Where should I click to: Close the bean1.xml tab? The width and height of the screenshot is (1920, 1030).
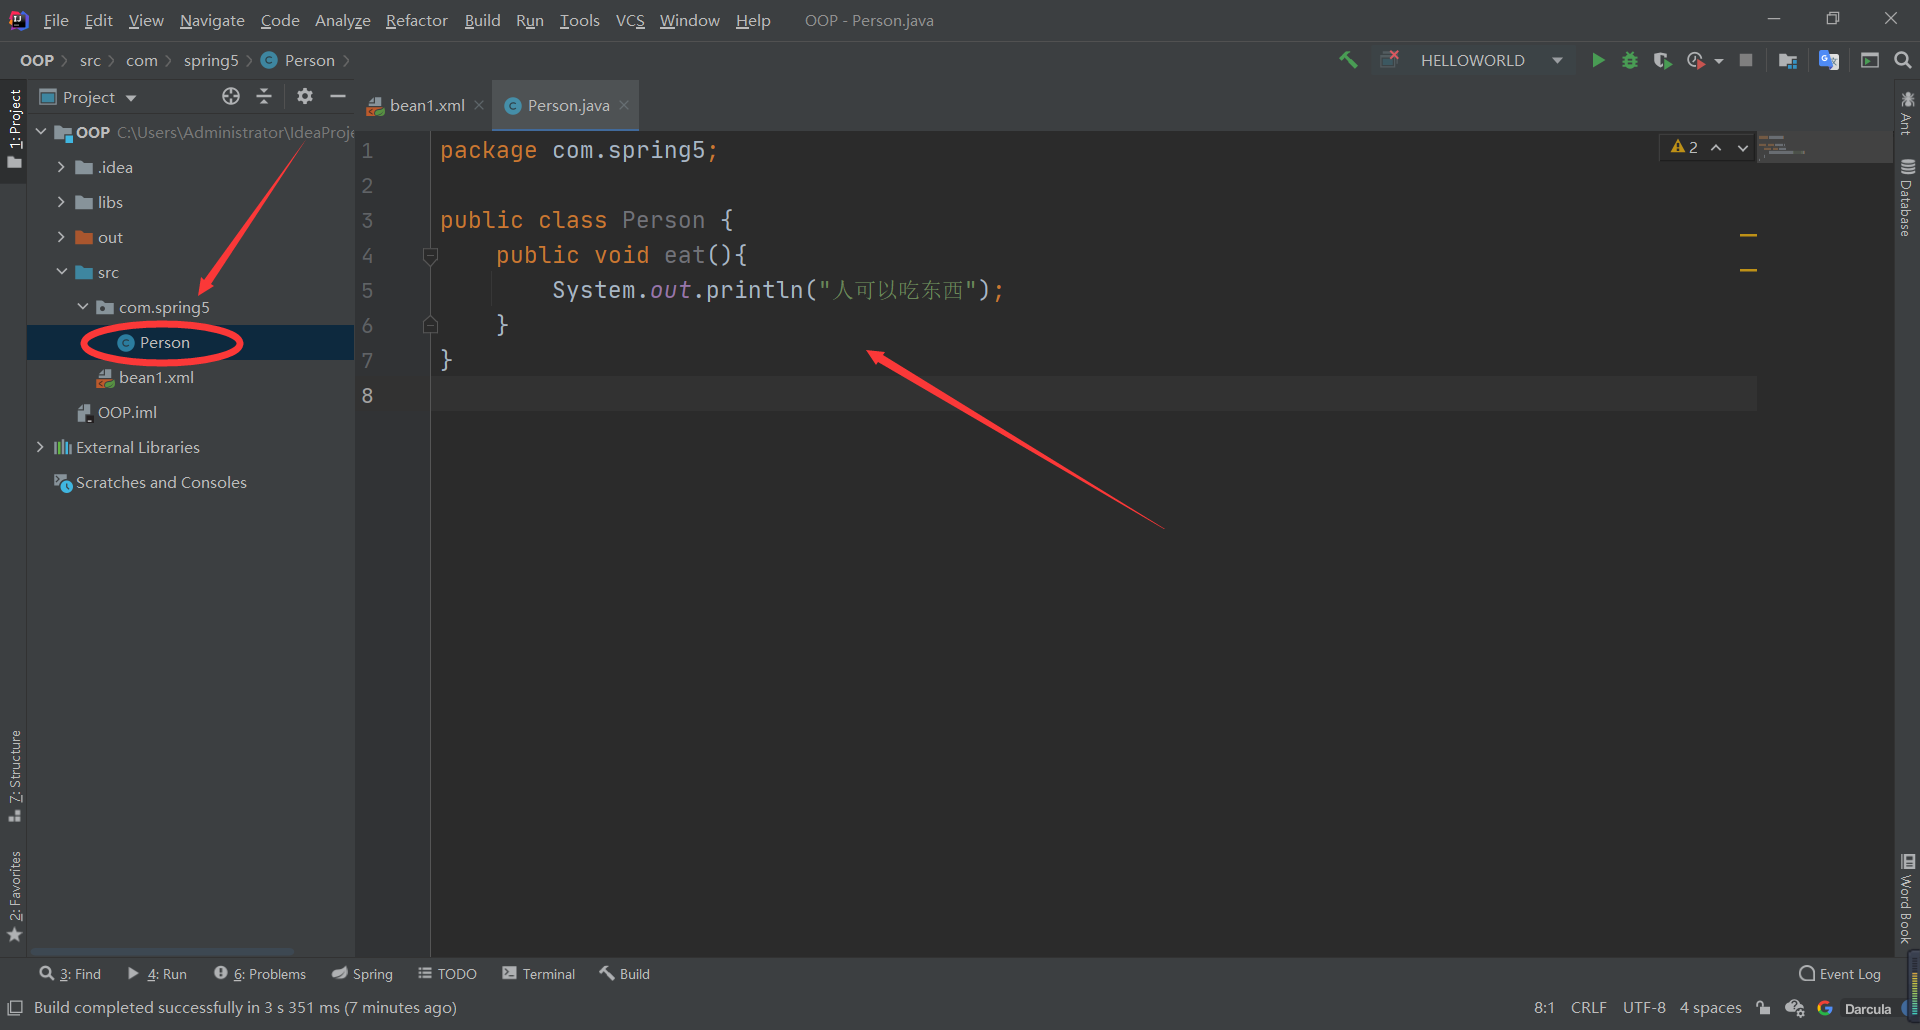(x=479, y=105)
